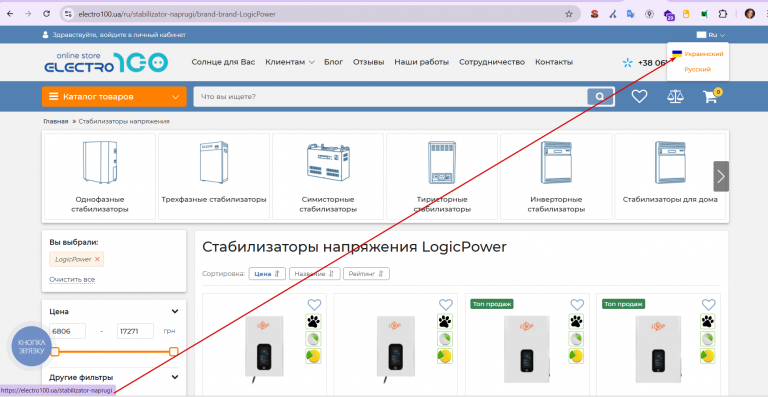Click login link Здравствуйте, войдите в личный кабинет
Viewport: 768px width, 397px height.
click(119, 35)
